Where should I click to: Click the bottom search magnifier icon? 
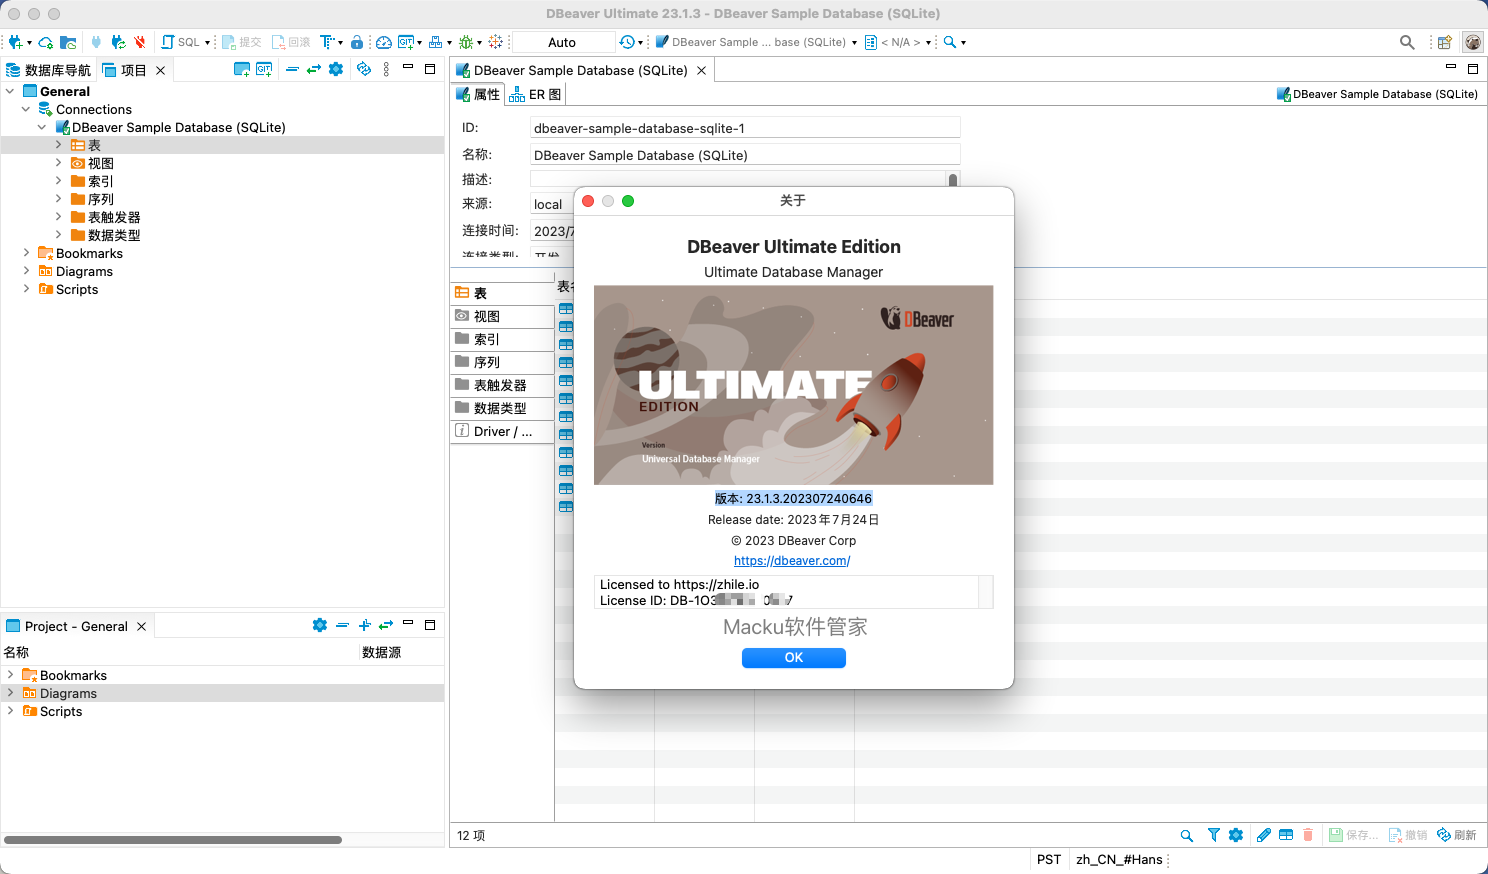1186,835
